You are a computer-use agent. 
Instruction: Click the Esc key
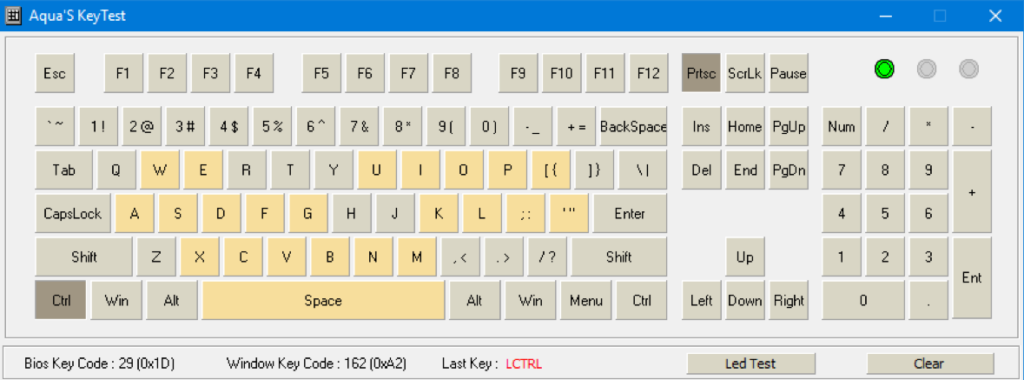point(55,73)
